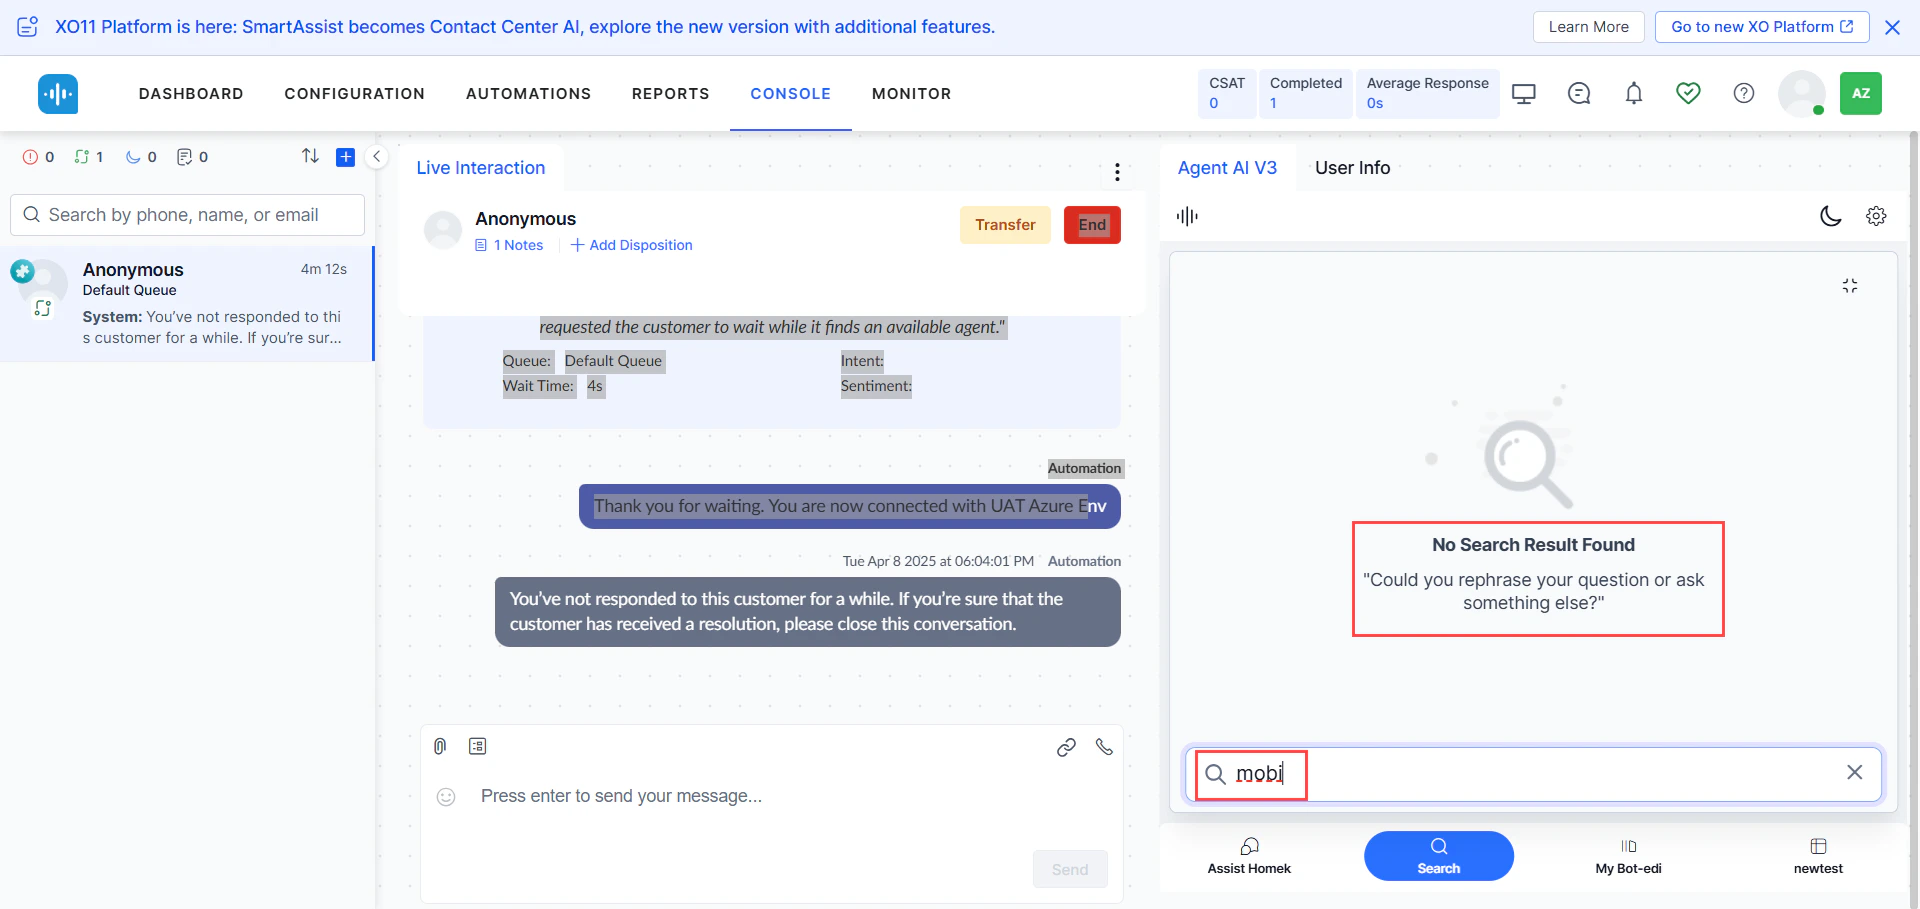Click the Add Disposition link
1920x909 pixels.
coord(631,245)
